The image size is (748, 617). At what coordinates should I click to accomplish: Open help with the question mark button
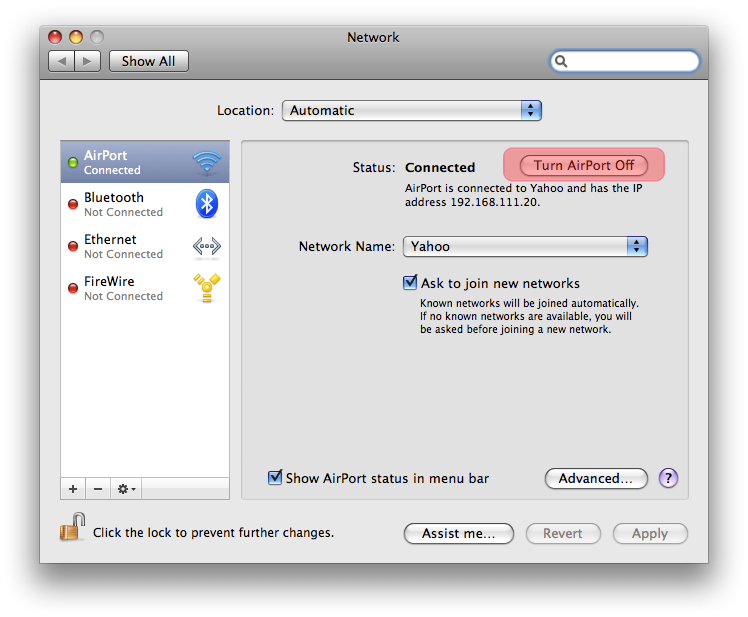668,478
